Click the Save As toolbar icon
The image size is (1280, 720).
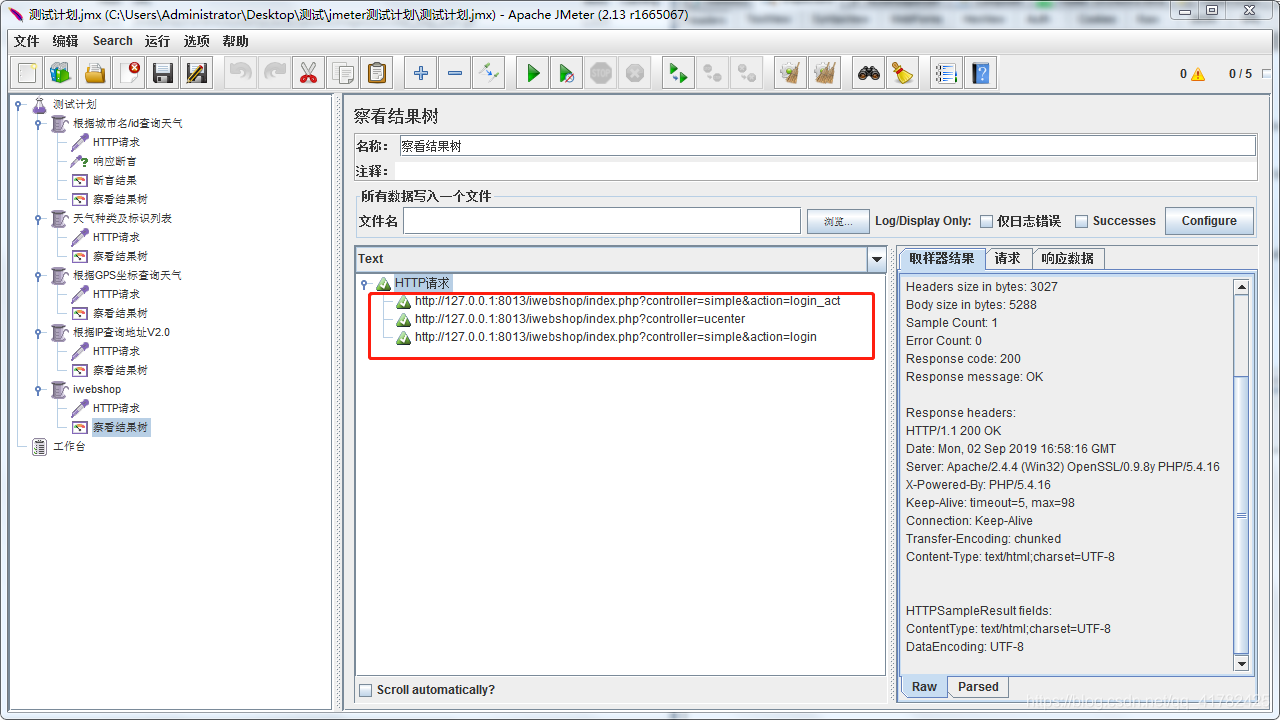tap(197, 73)
